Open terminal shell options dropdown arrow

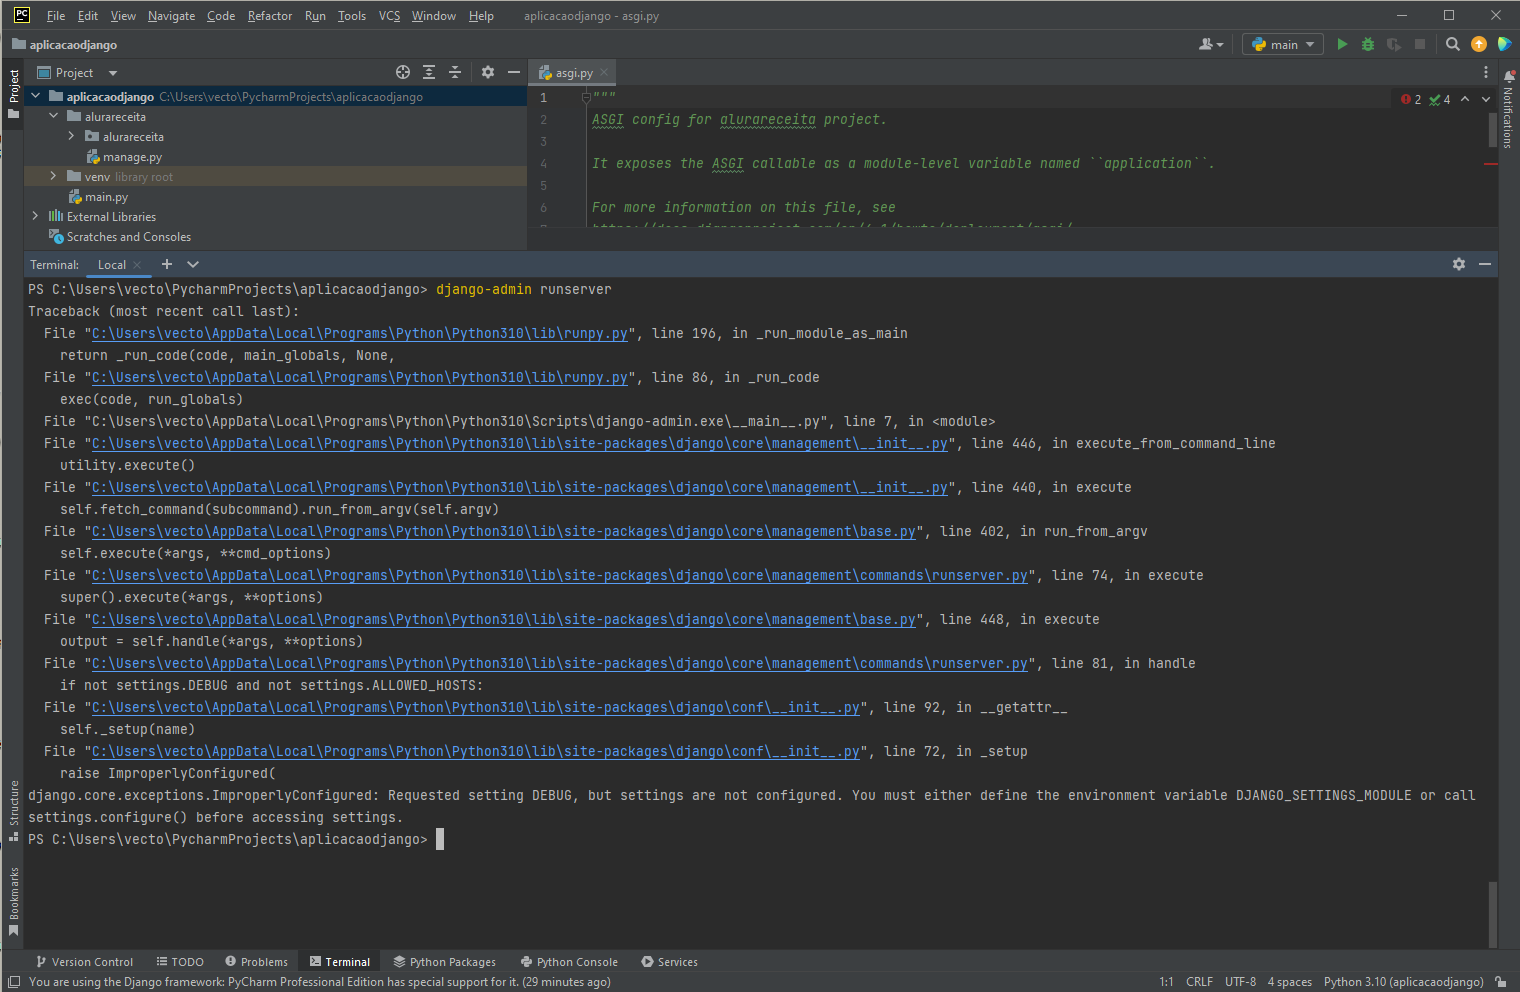(x=193, y=264)
